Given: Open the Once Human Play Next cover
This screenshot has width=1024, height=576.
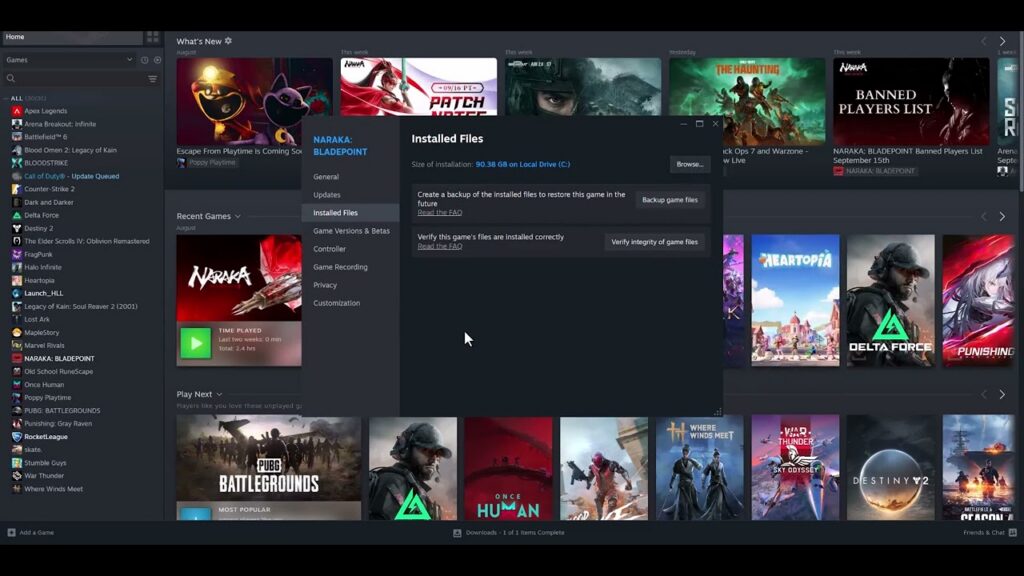Looking at the screenshot, I should [x=509, y=468].
